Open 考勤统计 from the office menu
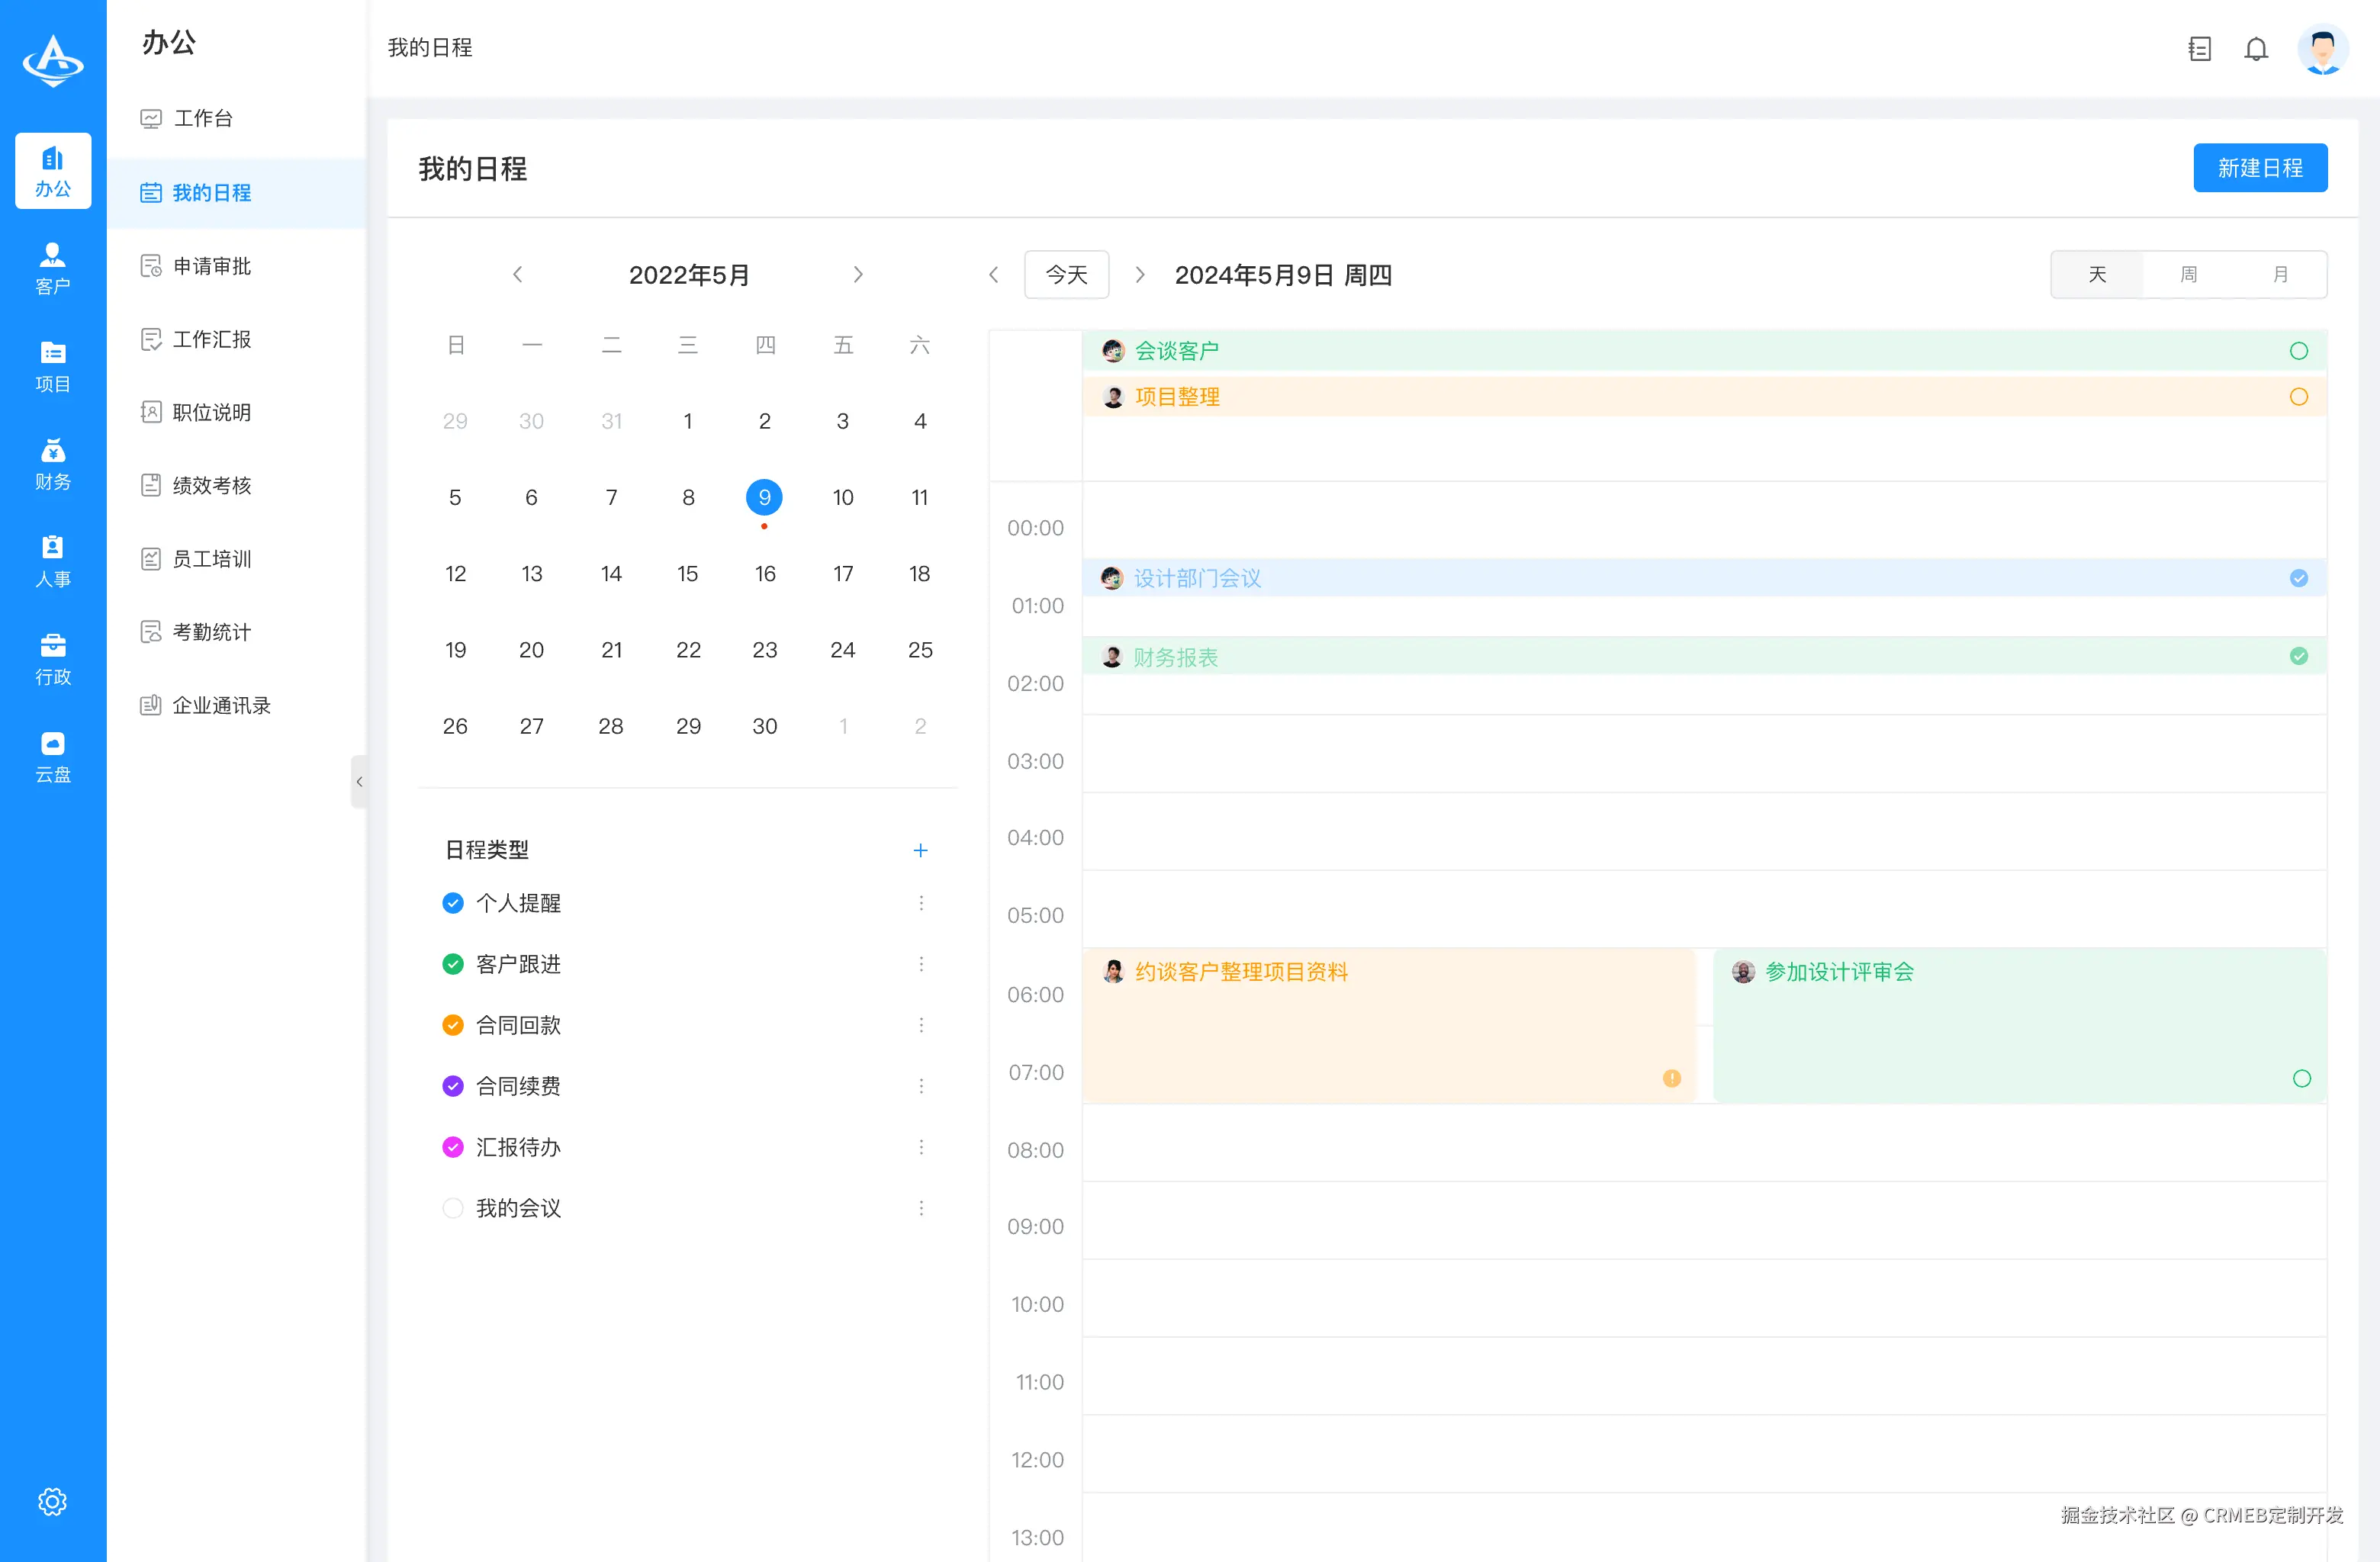The width and height of the screenshot is (2380, 1562). coord(211,631)
